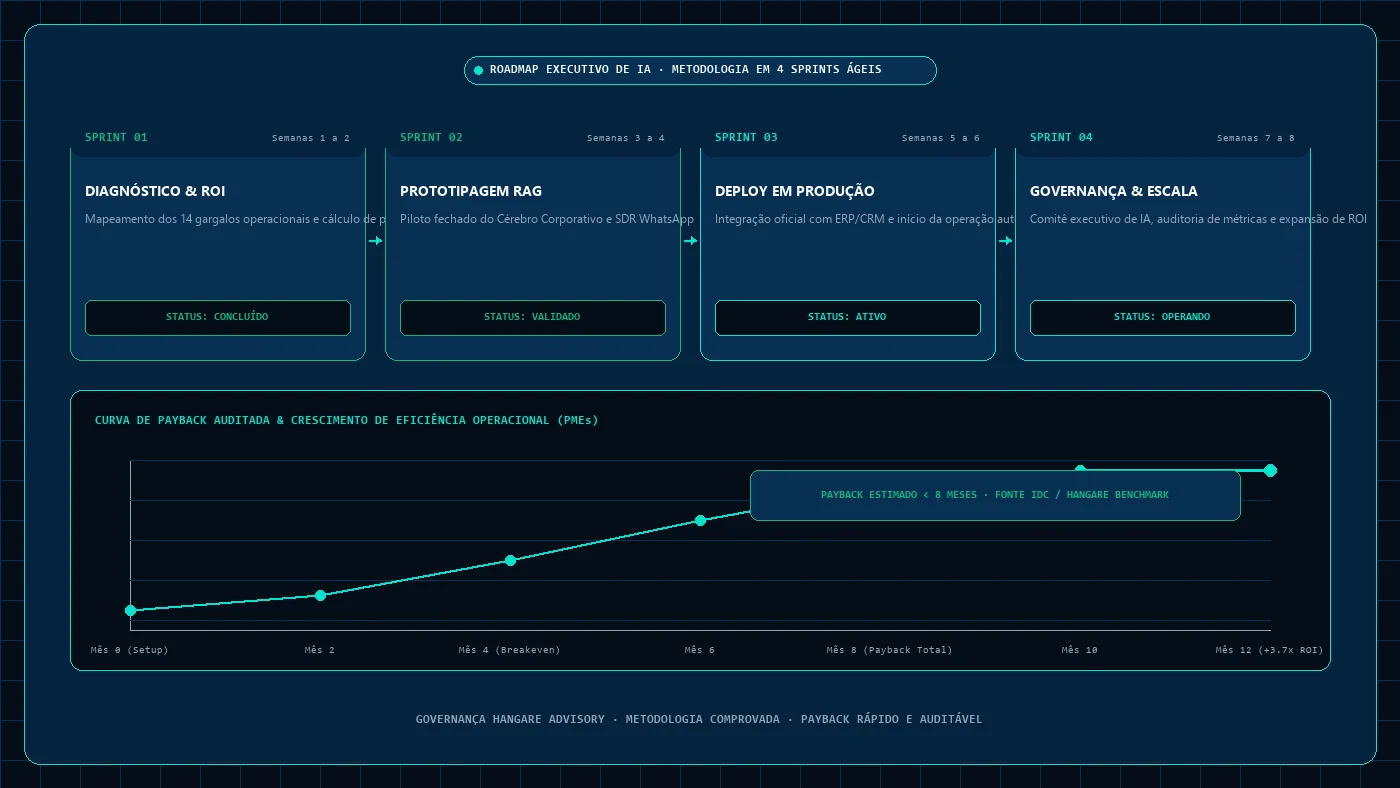Select the Status: Concluído badge

(218, 318)
